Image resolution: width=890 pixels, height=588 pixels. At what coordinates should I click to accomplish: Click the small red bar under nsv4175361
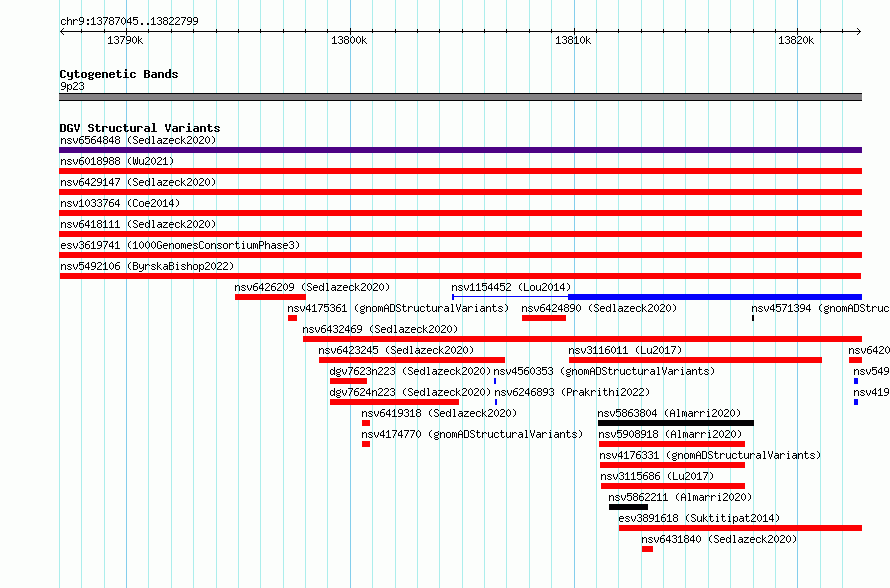[x=292, y=318]
